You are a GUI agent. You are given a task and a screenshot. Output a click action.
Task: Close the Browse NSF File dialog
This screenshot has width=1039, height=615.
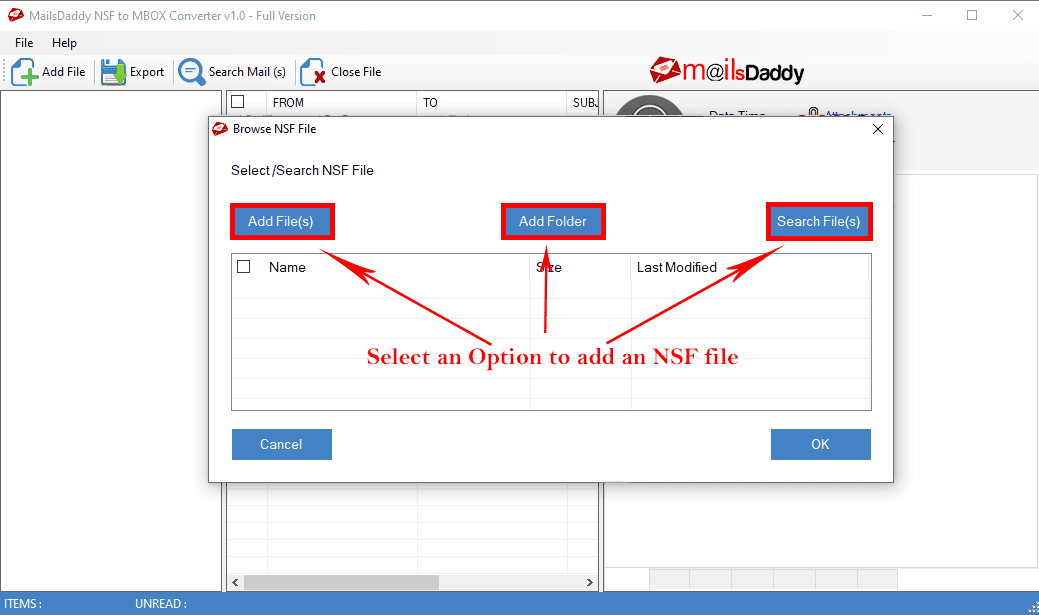pyautogui.click(x=878, y=129)
